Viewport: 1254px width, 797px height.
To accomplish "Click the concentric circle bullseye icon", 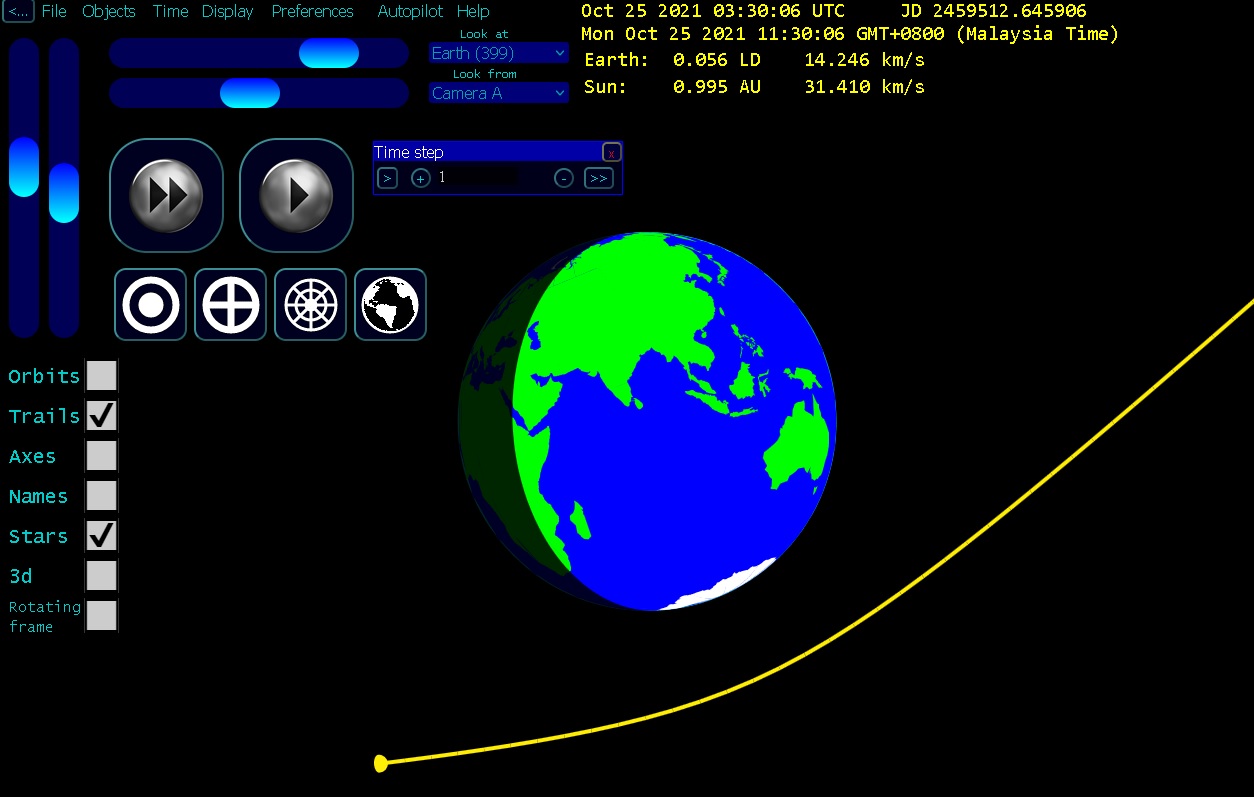I will 150,304.
